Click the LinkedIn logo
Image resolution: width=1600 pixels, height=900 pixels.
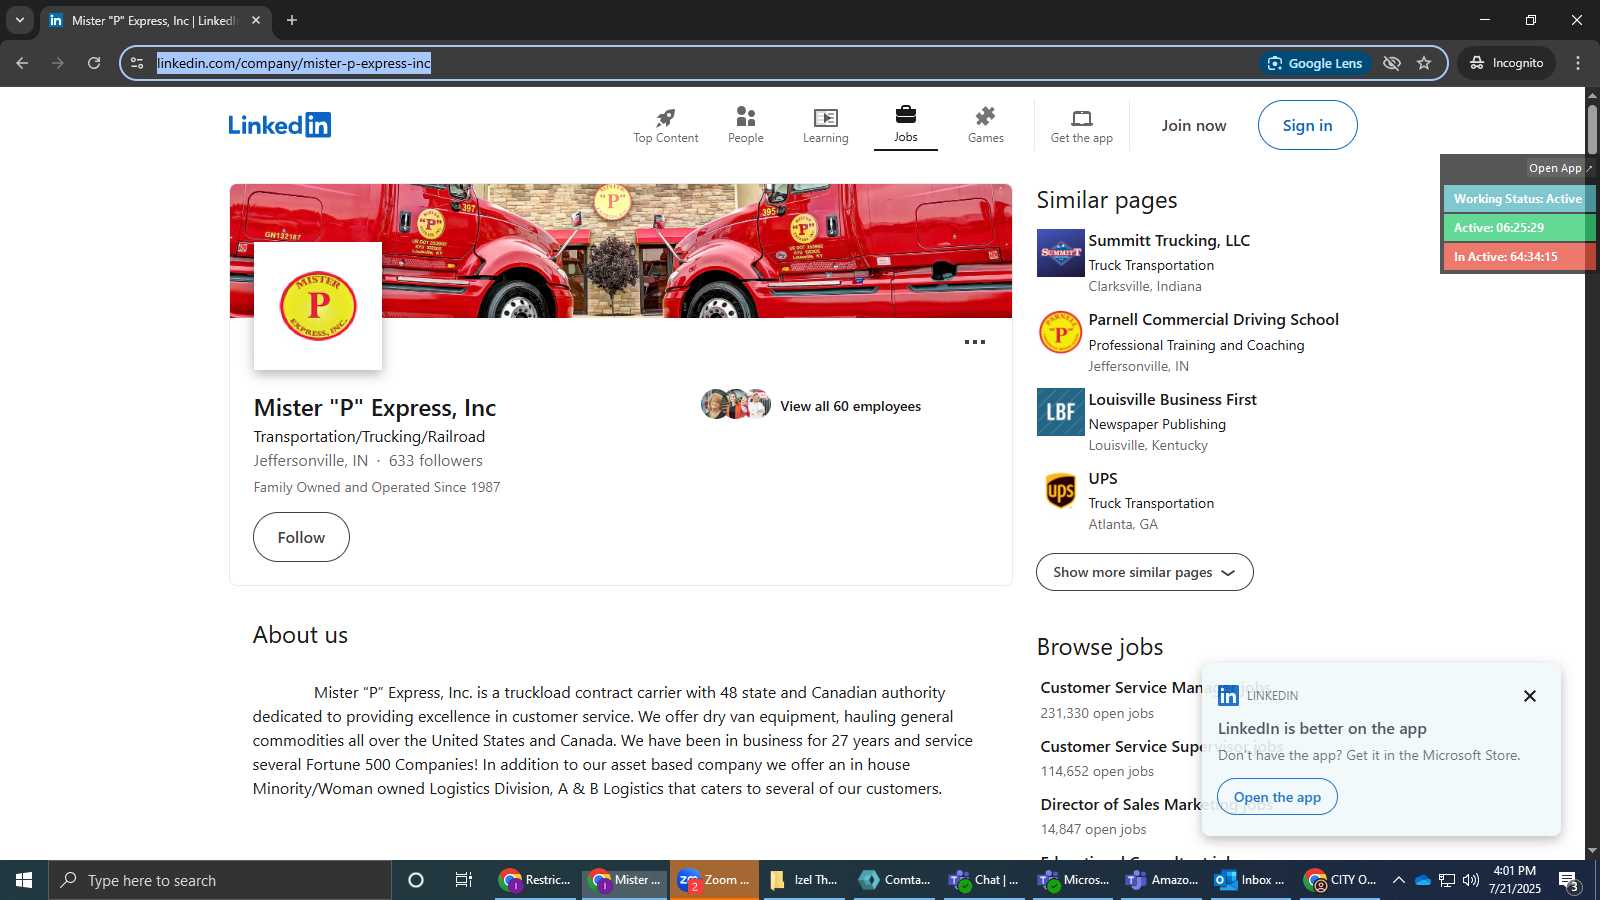coord(279,125)
